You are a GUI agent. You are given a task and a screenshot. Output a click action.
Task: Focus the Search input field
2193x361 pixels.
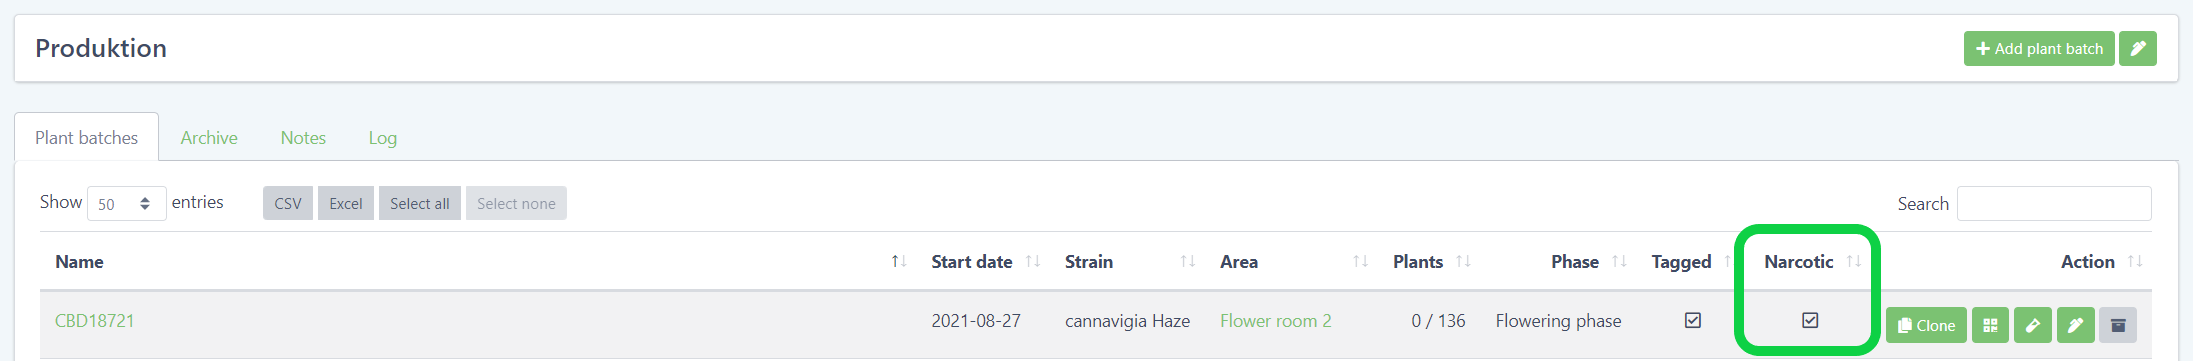click(x=2054, y=203)
